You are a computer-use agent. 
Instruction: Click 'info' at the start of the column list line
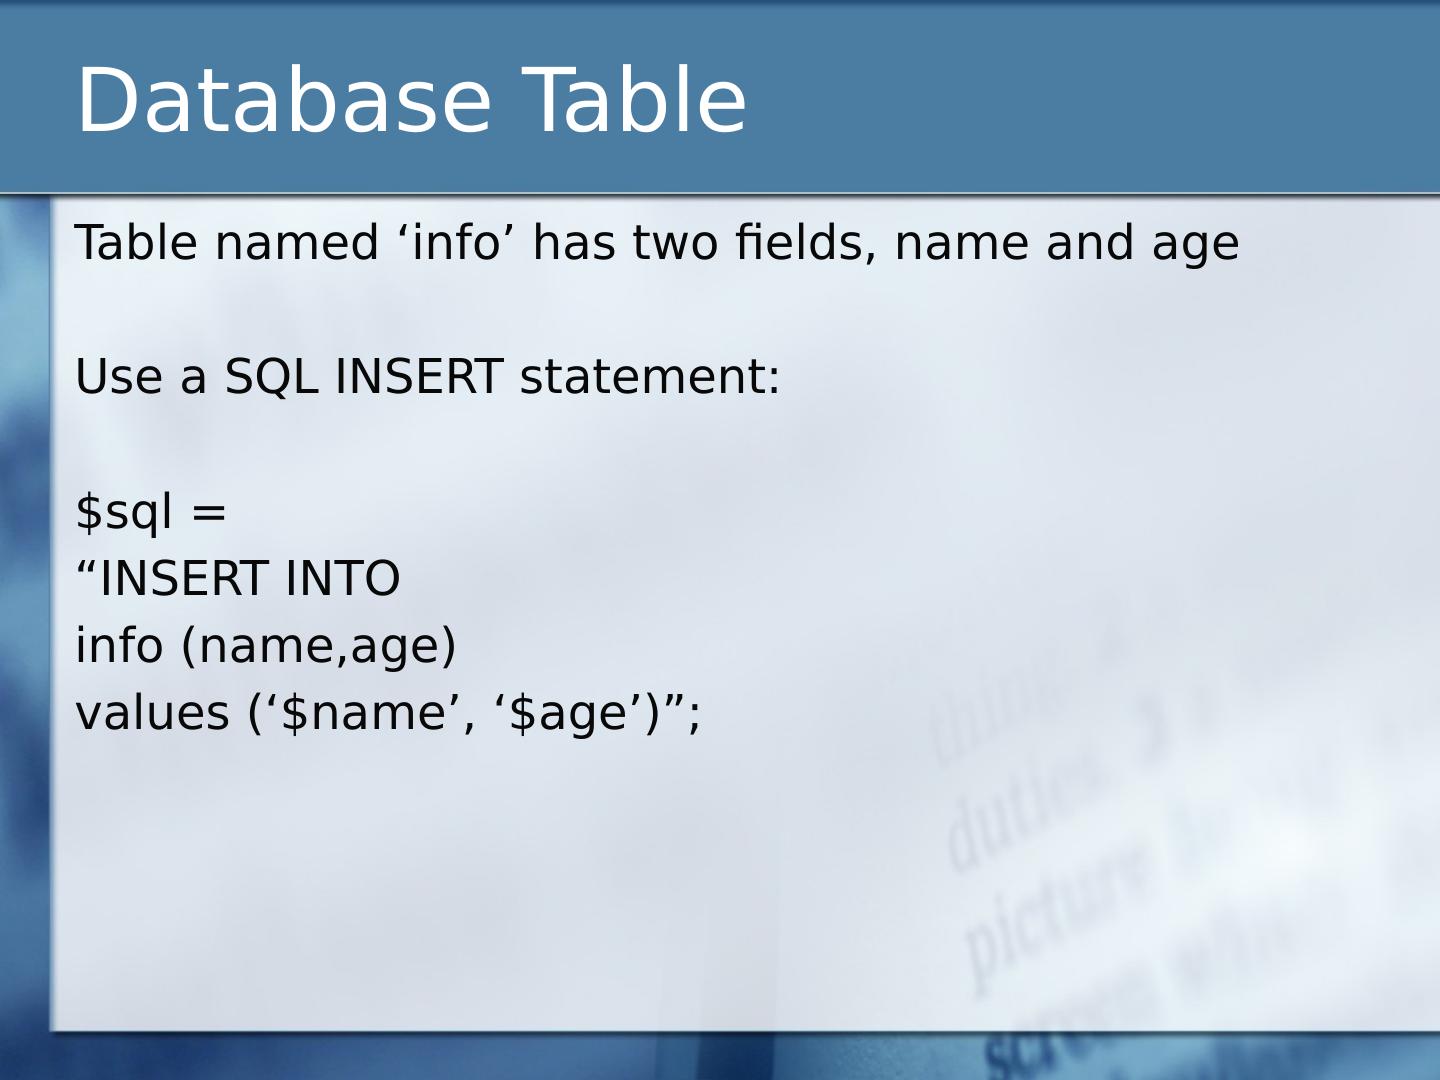pyautogui.click(x=118, y=645)
